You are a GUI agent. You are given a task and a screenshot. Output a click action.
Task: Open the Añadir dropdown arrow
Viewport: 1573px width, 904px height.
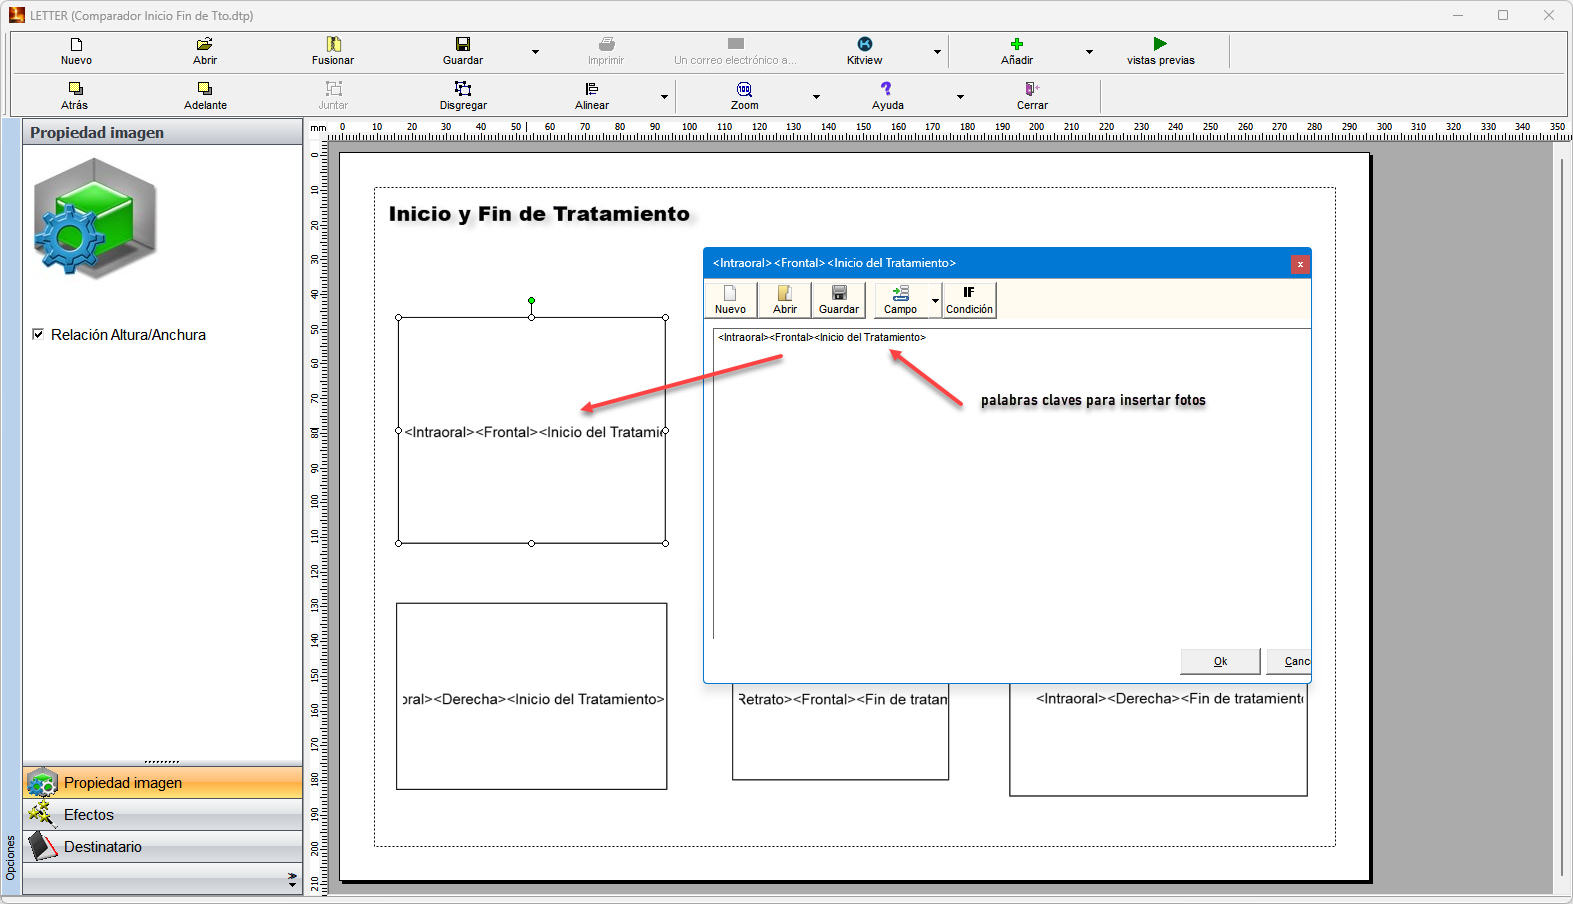click(x=1089, y=52)
